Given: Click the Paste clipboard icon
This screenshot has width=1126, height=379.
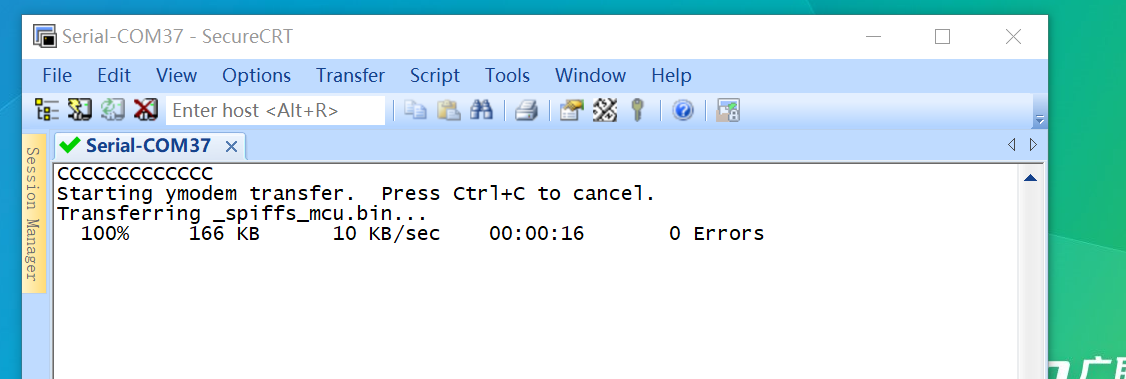Looking at the screenshot, I should coord(449,110).
